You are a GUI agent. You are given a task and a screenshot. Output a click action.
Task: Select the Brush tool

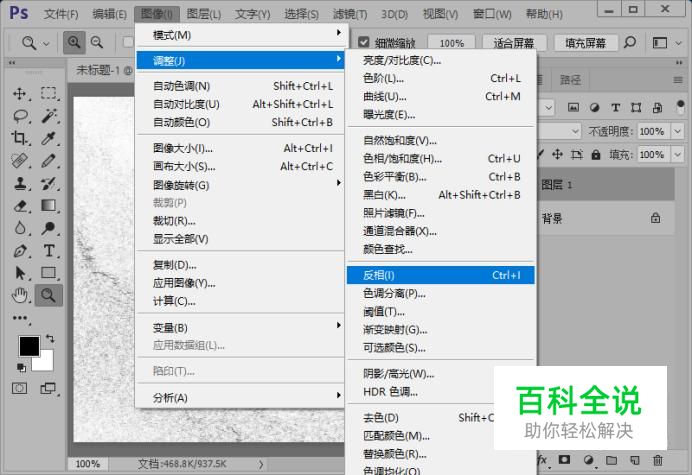tap(49, 161)
